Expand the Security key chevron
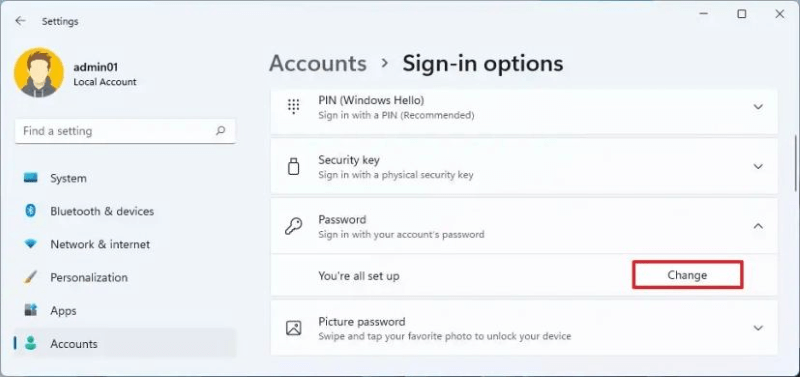 pos(758,166)
